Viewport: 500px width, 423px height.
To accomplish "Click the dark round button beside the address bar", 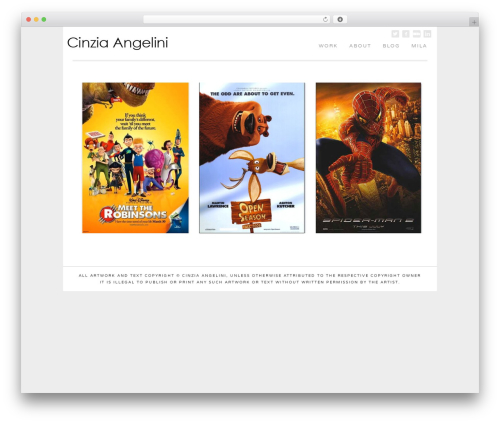I will point(340,19).
